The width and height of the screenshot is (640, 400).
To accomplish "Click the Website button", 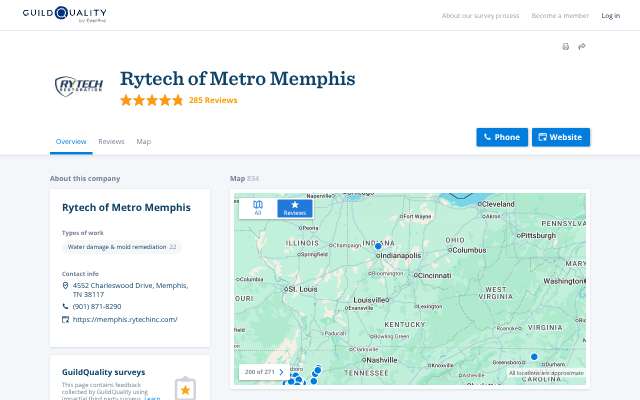I will tap(561, 137).
